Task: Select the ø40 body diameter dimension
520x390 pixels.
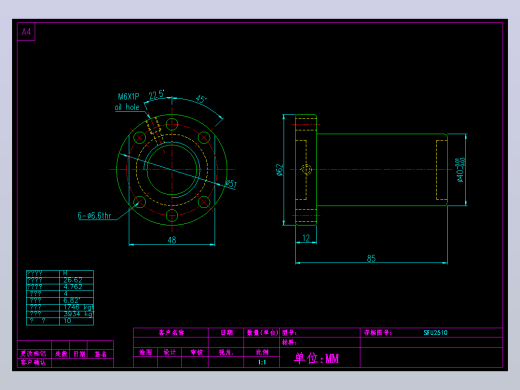Action: 460,170
